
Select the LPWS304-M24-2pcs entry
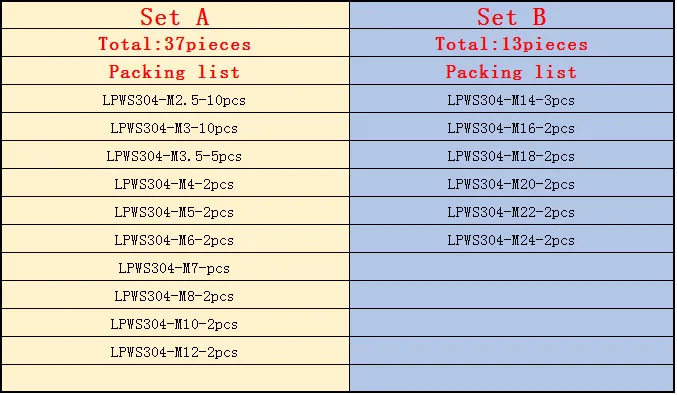pyautogui.click(x=512, y=239)
